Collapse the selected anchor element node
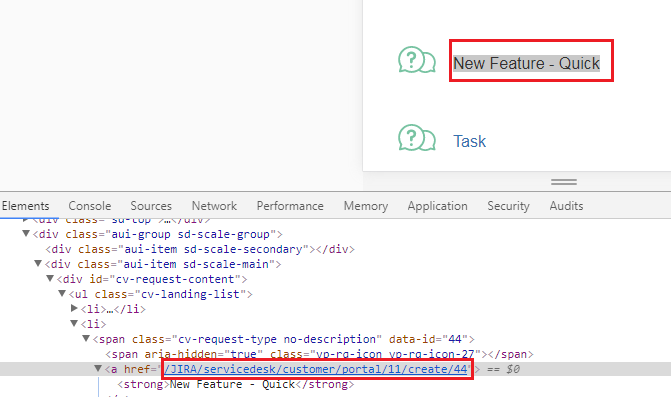The width and height of the screenshot is (671, 404). (x=98, y=368)
